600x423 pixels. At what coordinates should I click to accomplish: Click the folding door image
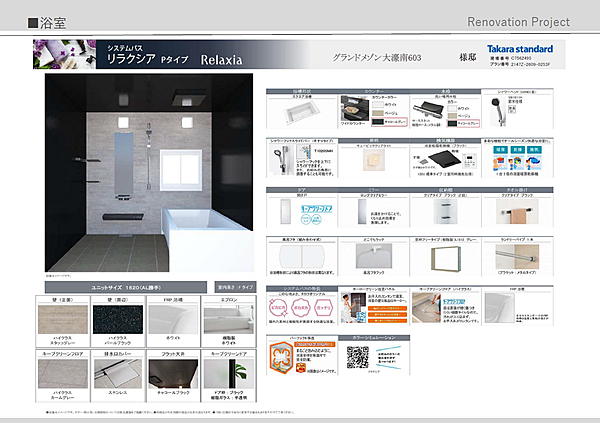coord(285,212)
